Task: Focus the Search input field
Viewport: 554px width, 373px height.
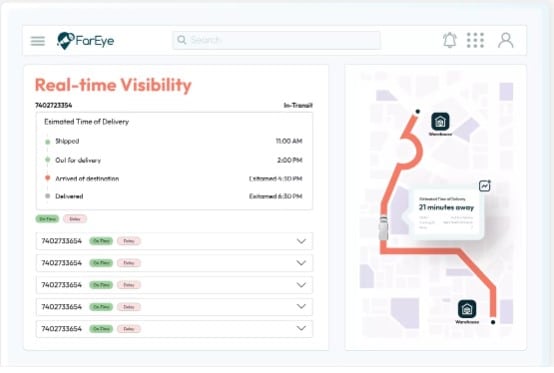Action: (x=276, y=40)
